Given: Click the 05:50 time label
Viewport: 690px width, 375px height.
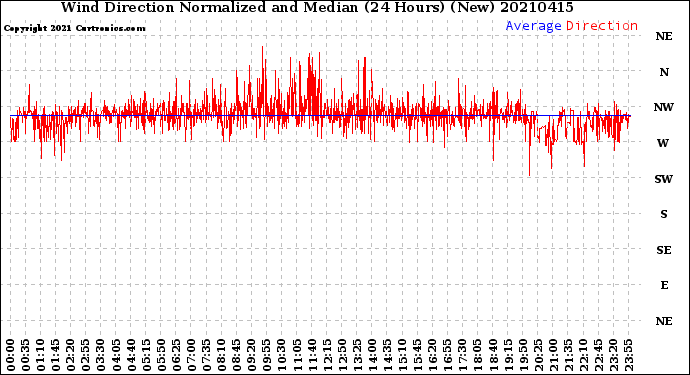Looking at the screenshot, I should coord(161,355).
